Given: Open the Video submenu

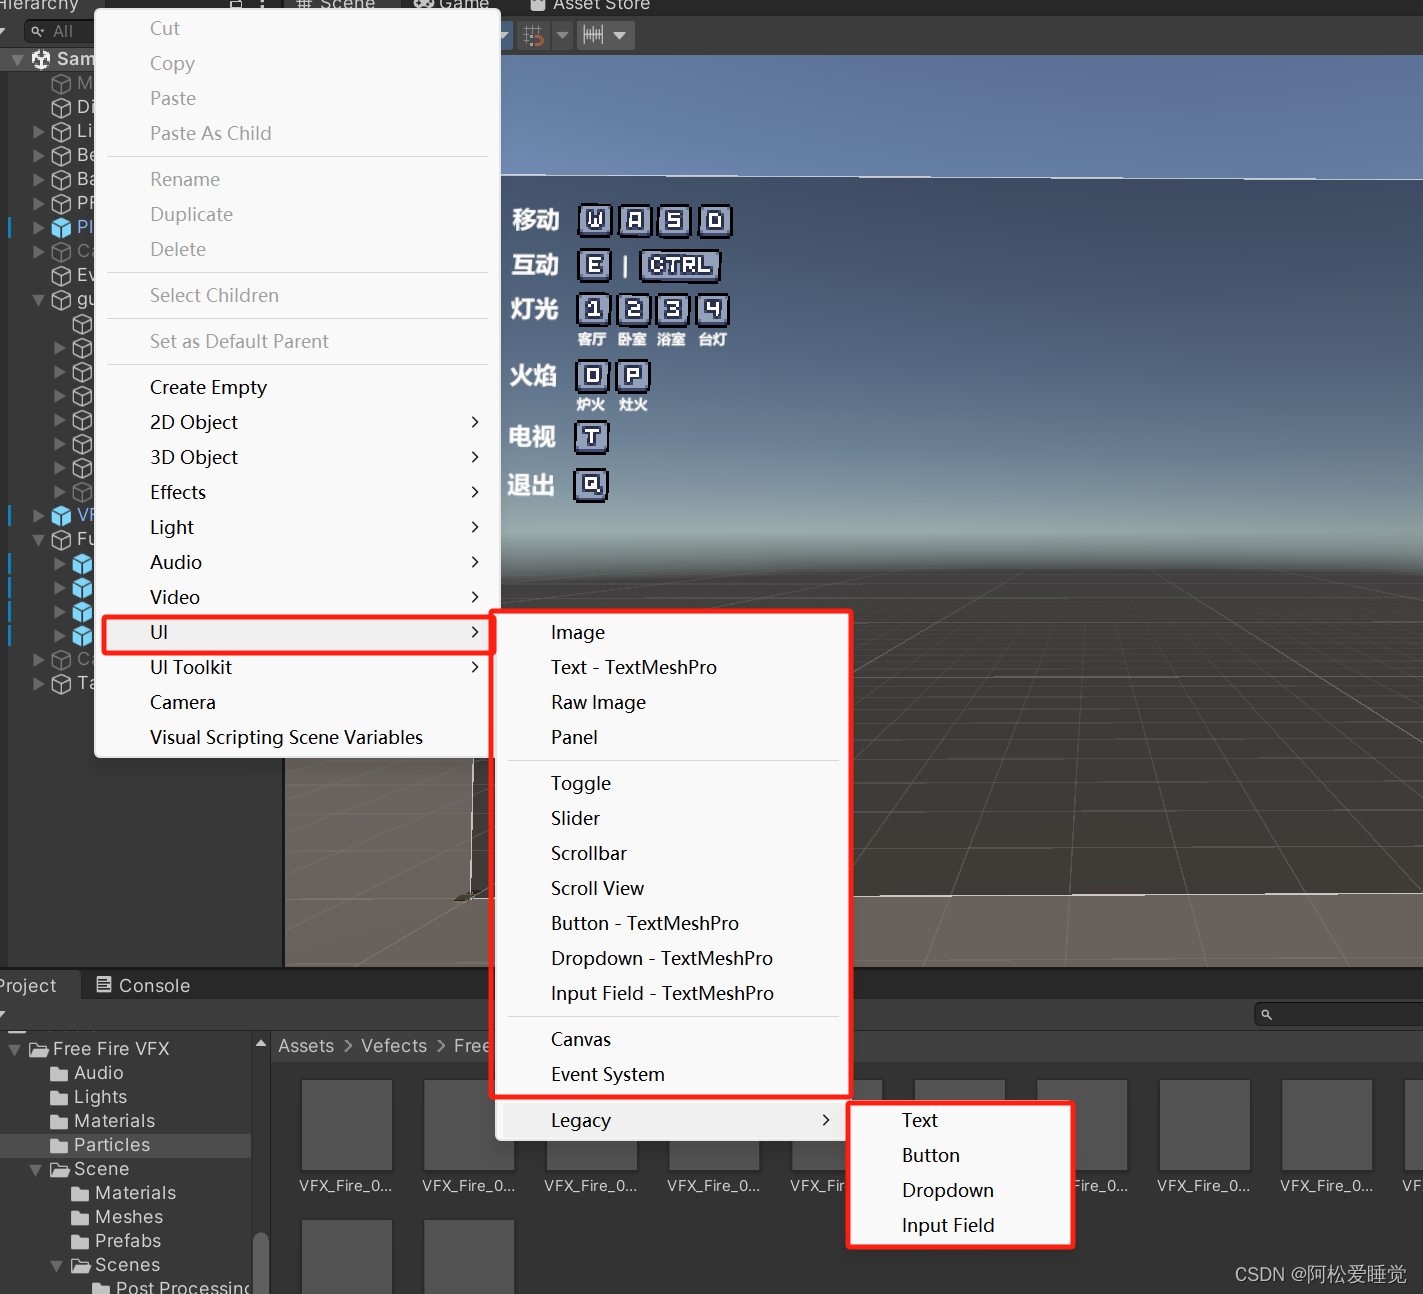Looking at the screenshot, I should click(x=297, y=597).
